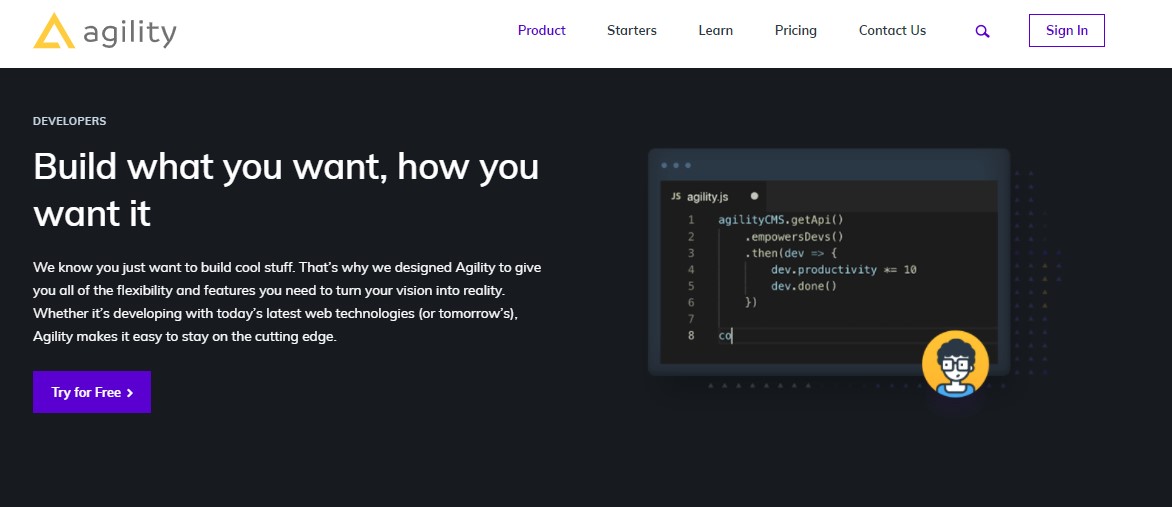Click the 'Build what you want' heading
The image size is (1172, 507).
(x=286, y=190)
